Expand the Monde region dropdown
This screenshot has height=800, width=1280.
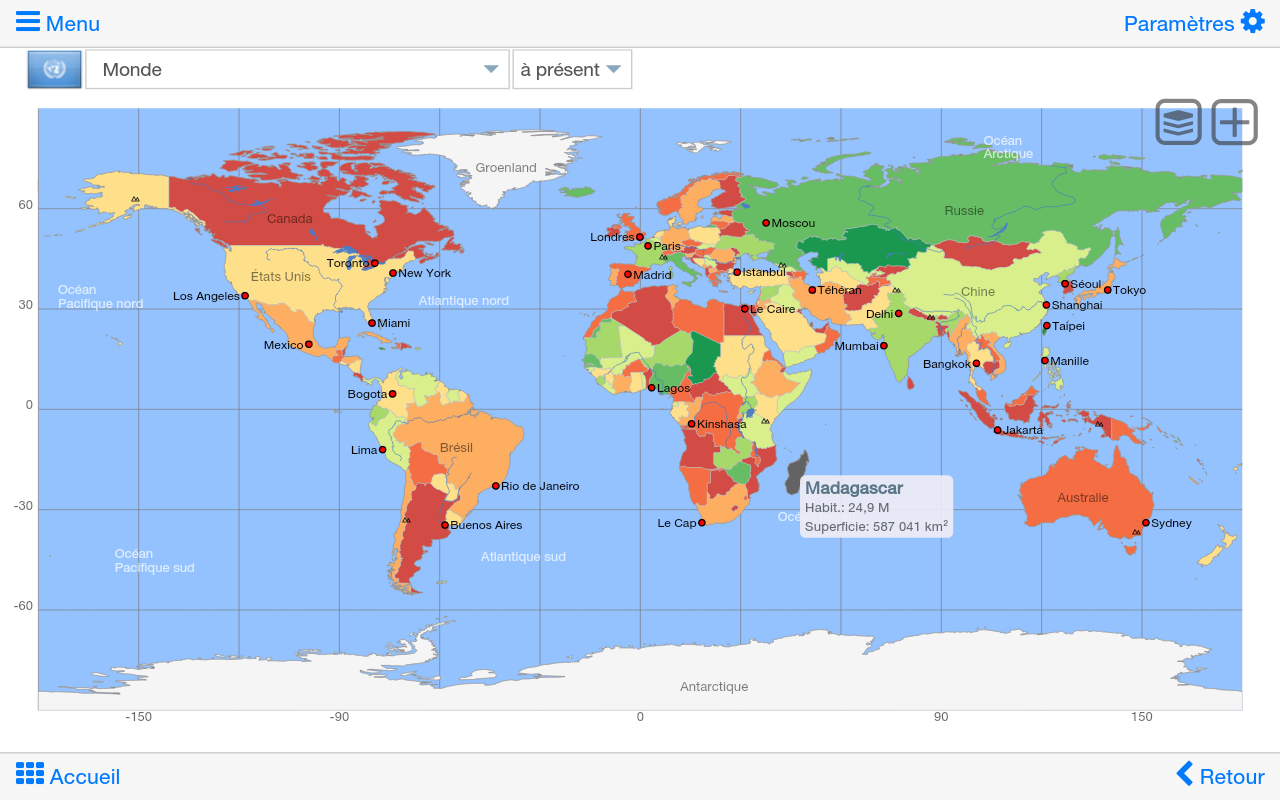point(297,69)
